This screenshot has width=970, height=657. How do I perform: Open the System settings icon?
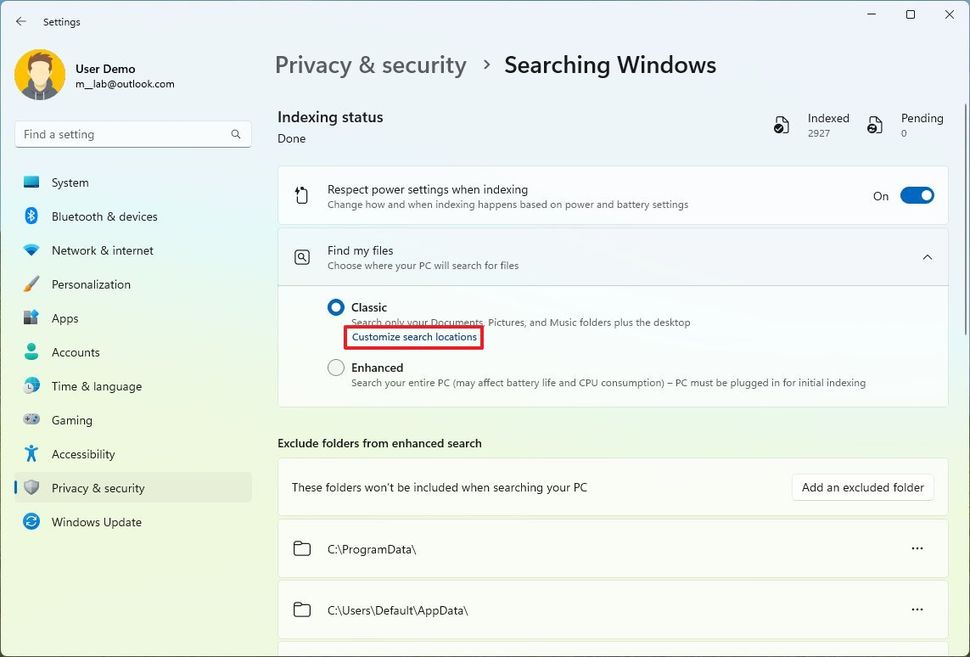tap(33, 182)
